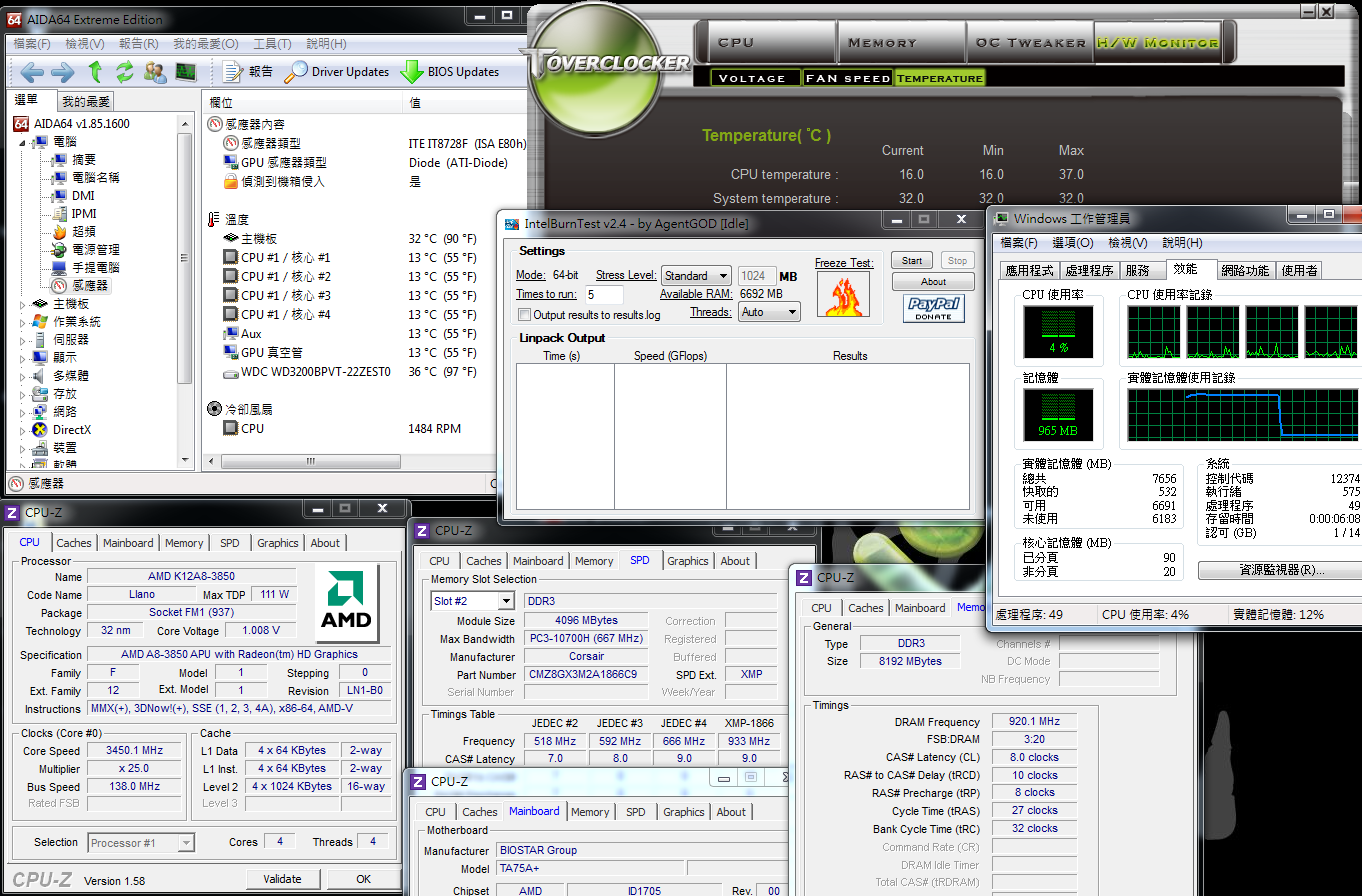1362x896 pixels.
Task: Select 電源管理 in the AIDA64 tree
Action: (x=85, y=250)
